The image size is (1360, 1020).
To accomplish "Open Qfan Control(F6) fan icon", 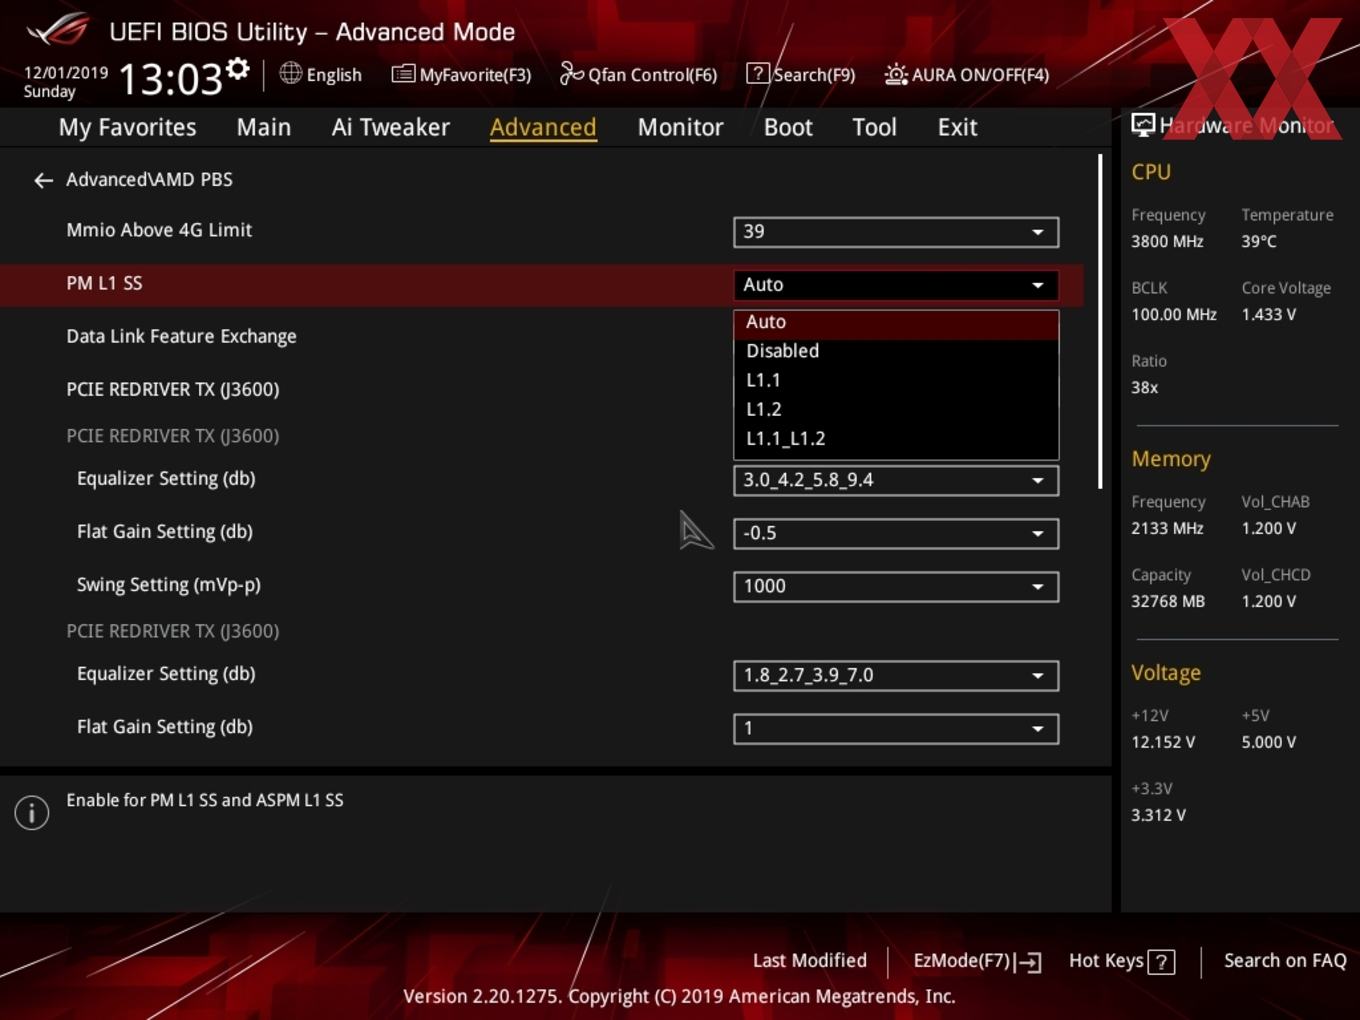I will [x=571, y=73].
